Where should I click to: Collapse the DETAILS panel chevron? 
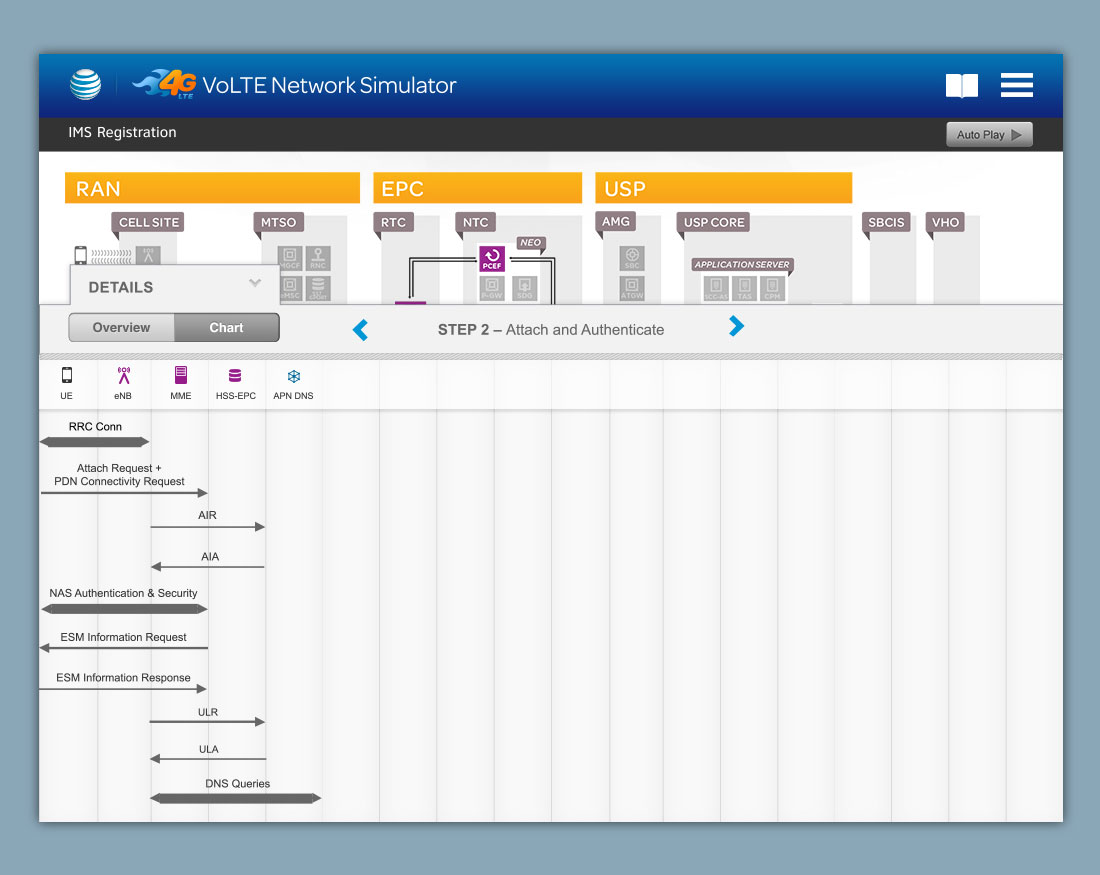255,284
